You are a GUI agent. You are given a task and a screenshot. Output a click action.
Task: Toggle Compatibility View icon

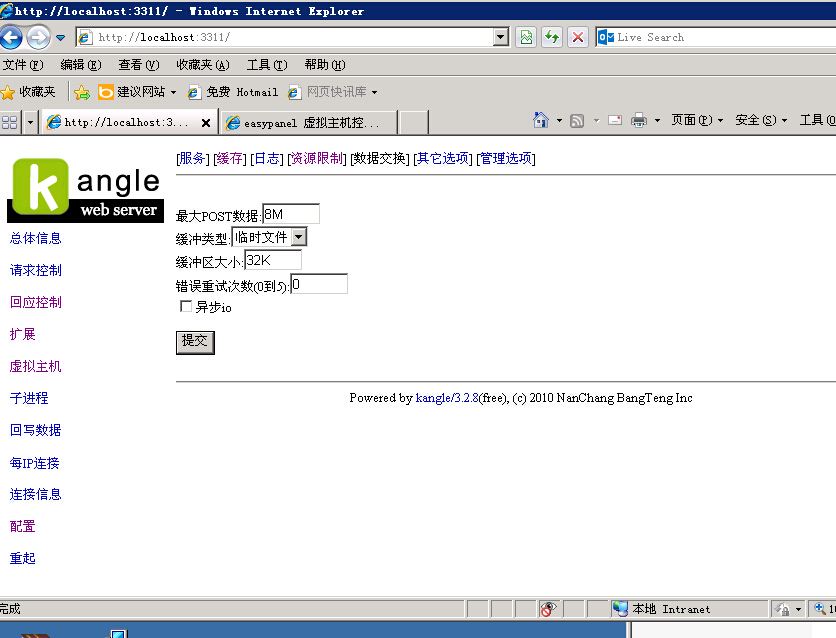526,37
